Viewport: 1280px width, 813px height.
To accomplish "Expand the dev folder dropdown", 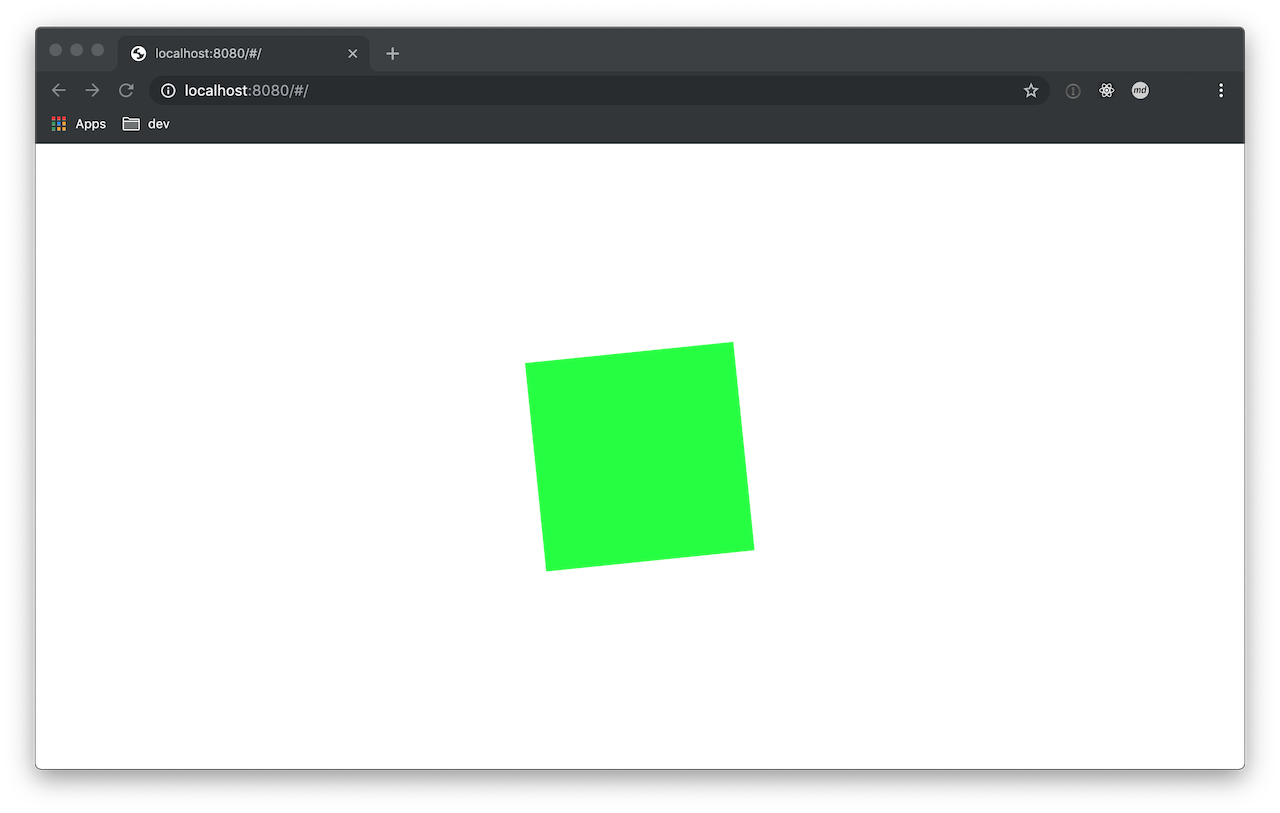I will pyautogui.click(x=145, y=123).
